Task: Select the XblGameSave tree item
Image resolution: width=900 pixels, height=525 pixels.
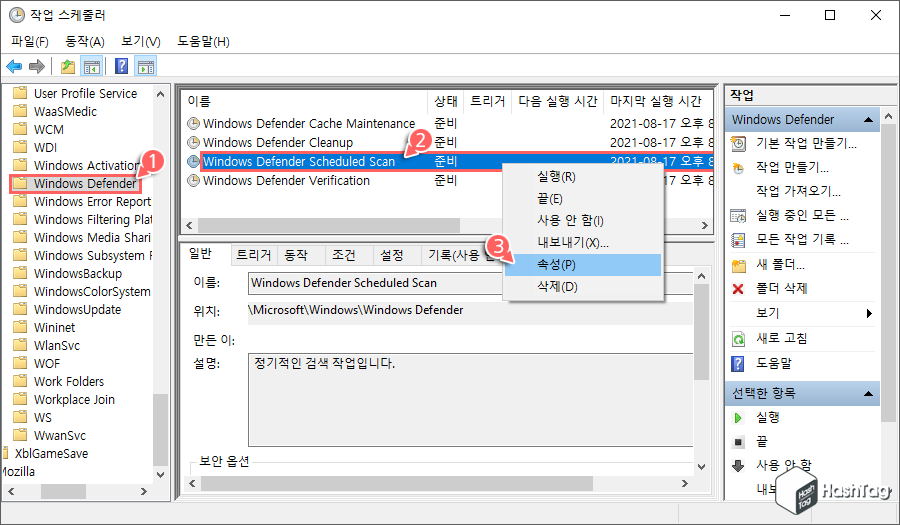Action: pyautogui.click(x=51, y=453)
